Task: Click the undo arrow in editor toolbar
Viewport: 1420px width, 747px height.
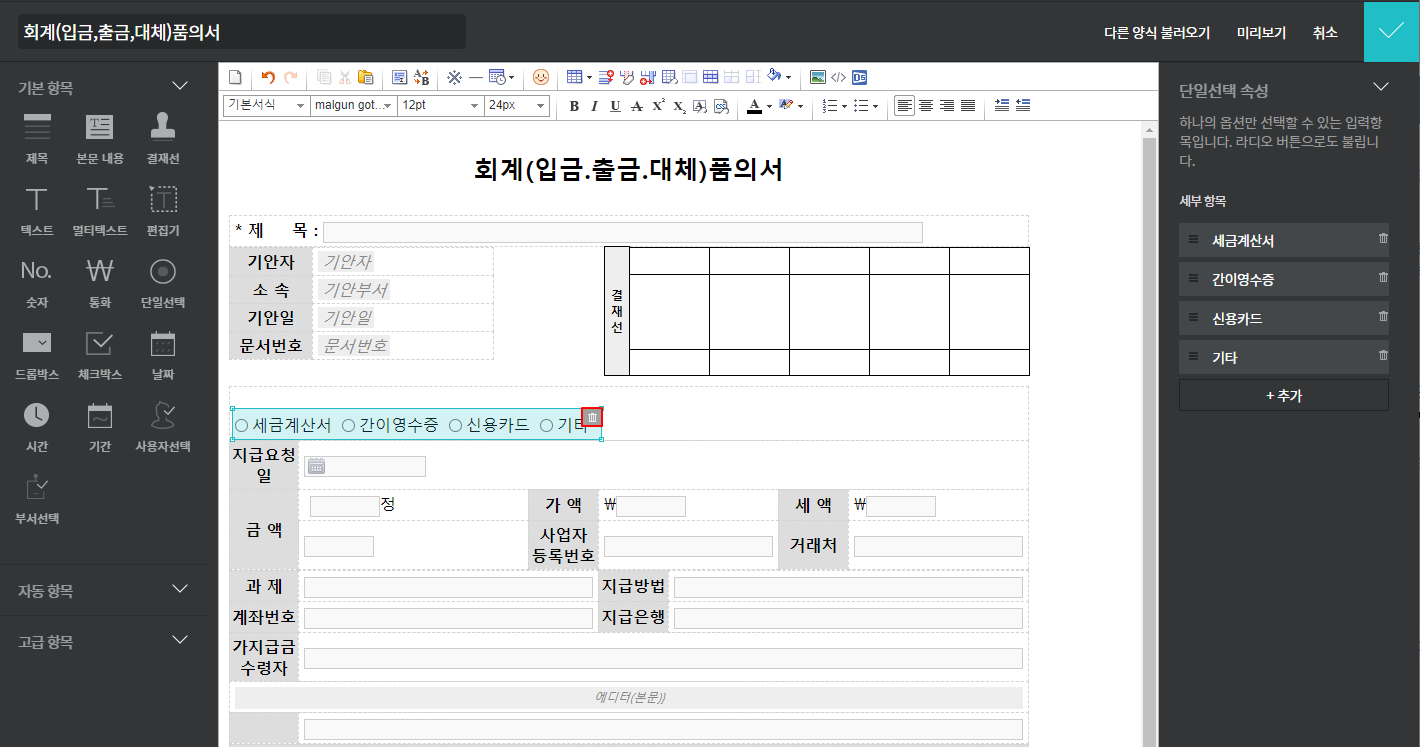Action: point(267,77)
